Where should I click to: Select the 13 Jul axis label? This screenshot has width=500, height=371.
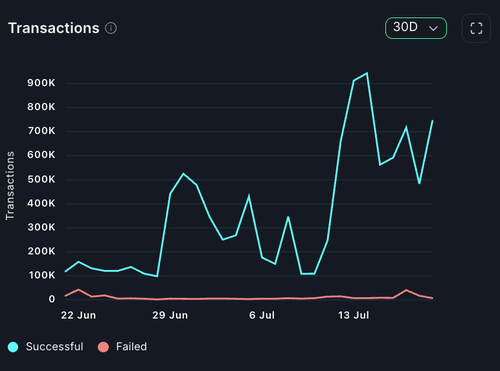[354, 315]
